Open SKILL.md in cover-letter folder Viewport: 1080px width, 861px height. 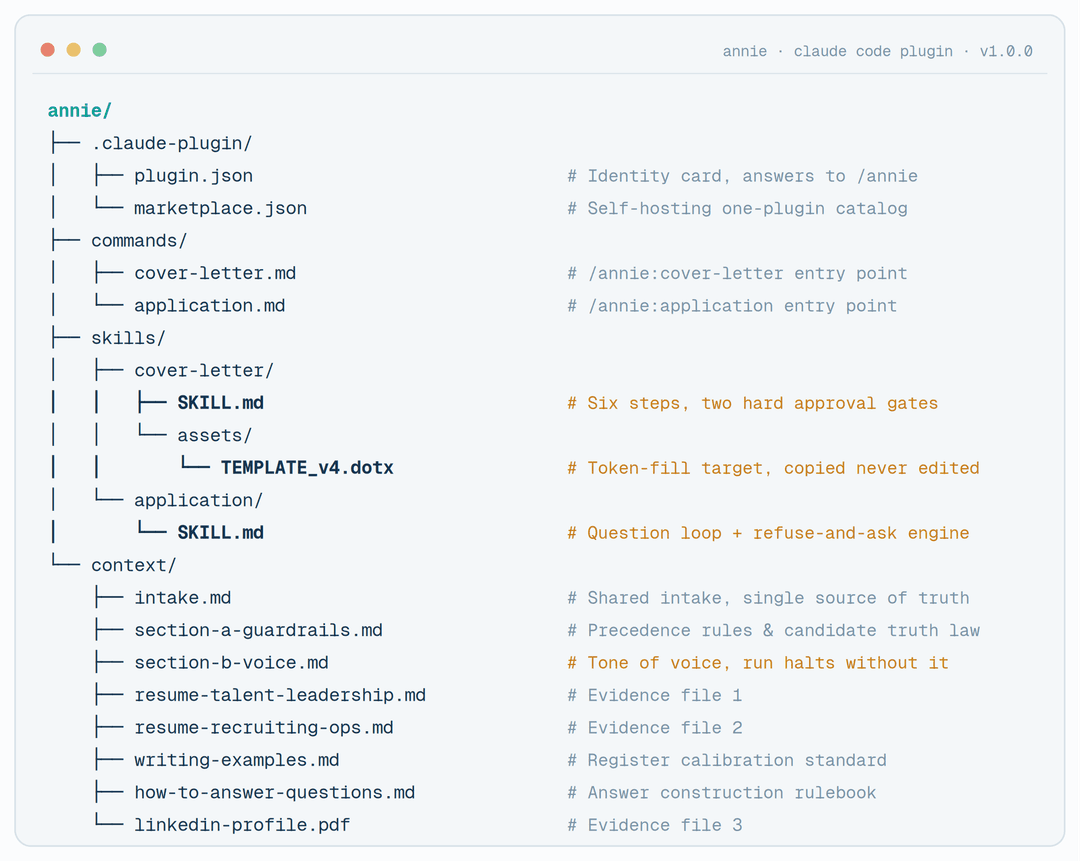[220, 402]
